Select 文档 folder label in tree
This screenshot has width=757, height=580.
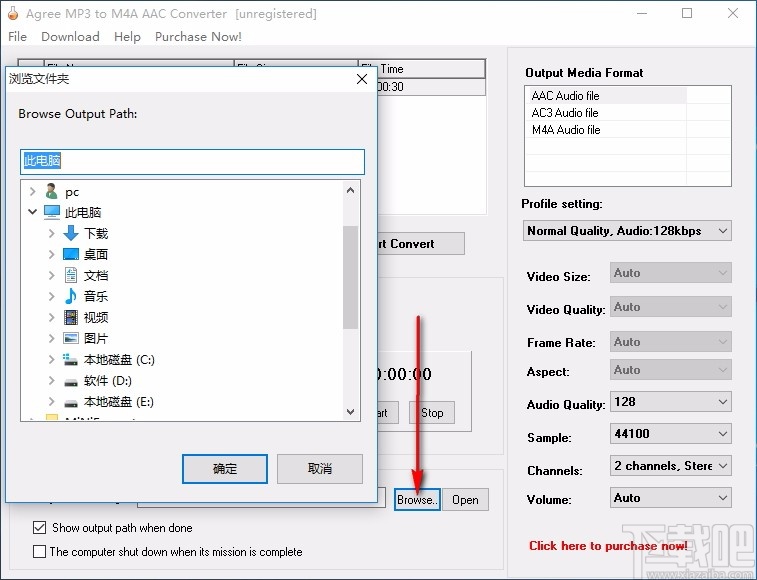click(96, 275)
